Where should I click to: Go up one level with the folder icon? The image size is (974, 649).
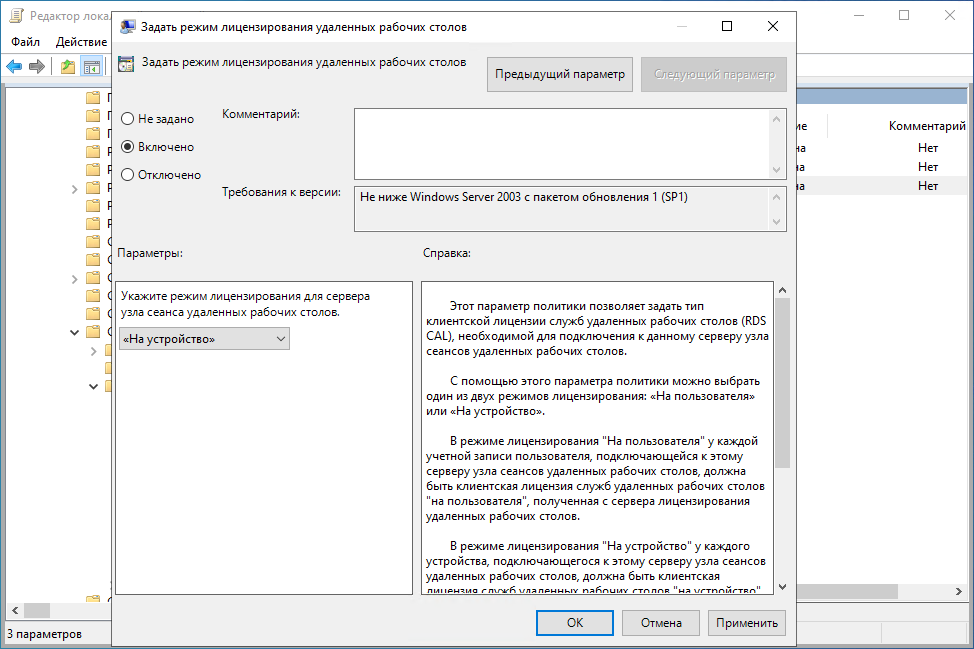[x=68, y=67]
